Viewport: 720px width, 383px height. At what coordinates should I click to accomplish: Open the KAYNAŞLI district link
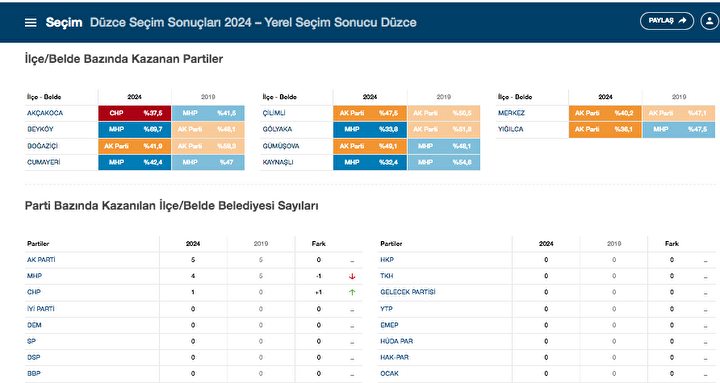[278, 162]
